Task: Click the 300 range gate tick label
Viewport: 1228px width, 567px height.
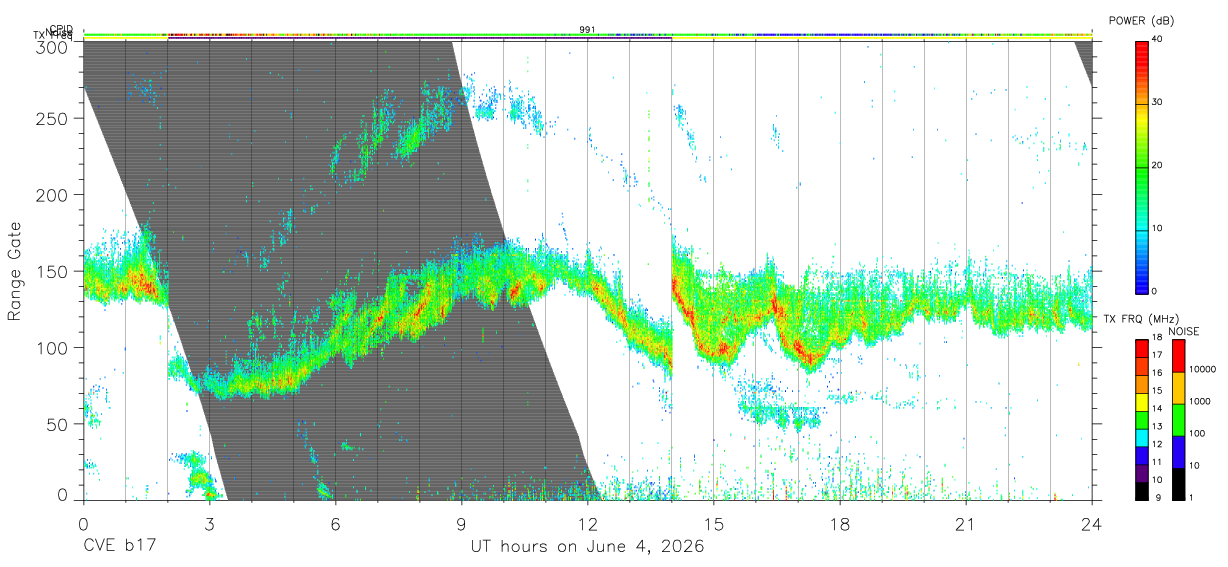Action: click(52, 46)
